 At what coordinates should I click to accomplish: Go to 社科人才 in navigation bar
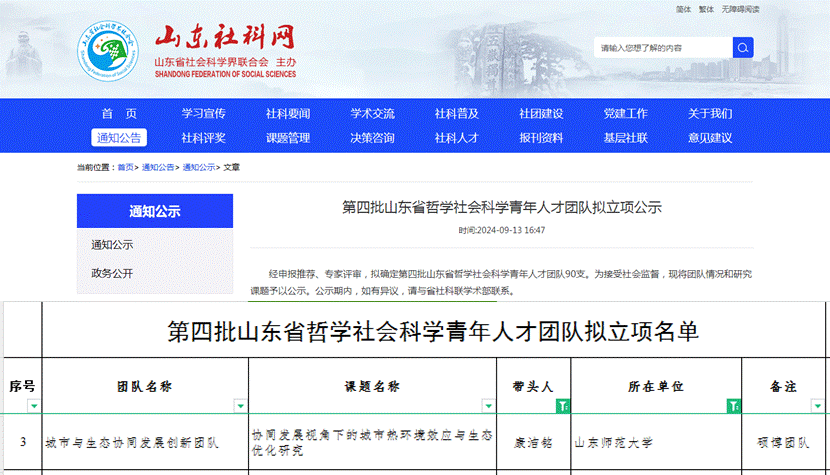[x=456, y=138]
